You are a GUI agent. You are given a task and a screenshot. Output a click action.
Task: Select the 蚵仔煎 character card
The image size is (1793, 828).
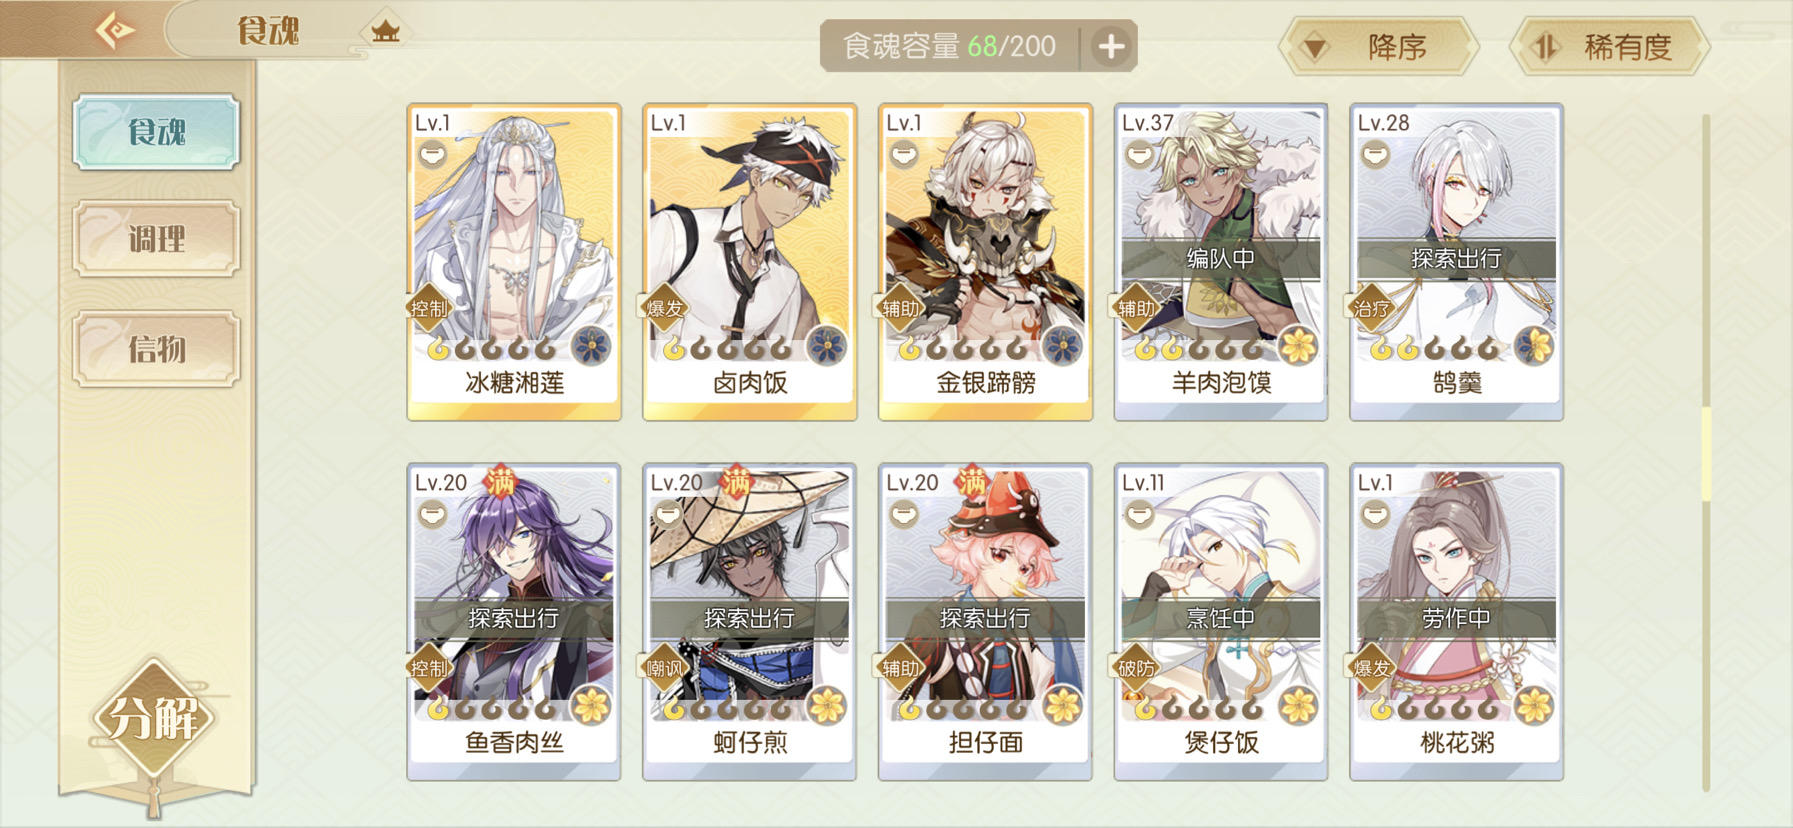tap(749, 621)
